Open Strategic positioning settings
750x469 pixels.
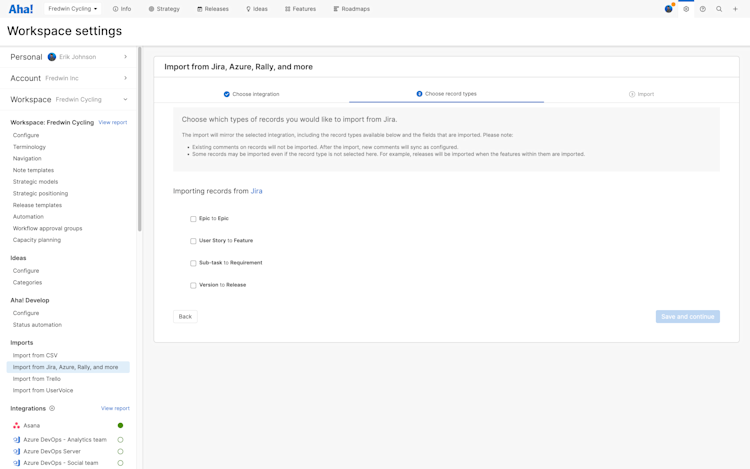(x=40, y=193)
